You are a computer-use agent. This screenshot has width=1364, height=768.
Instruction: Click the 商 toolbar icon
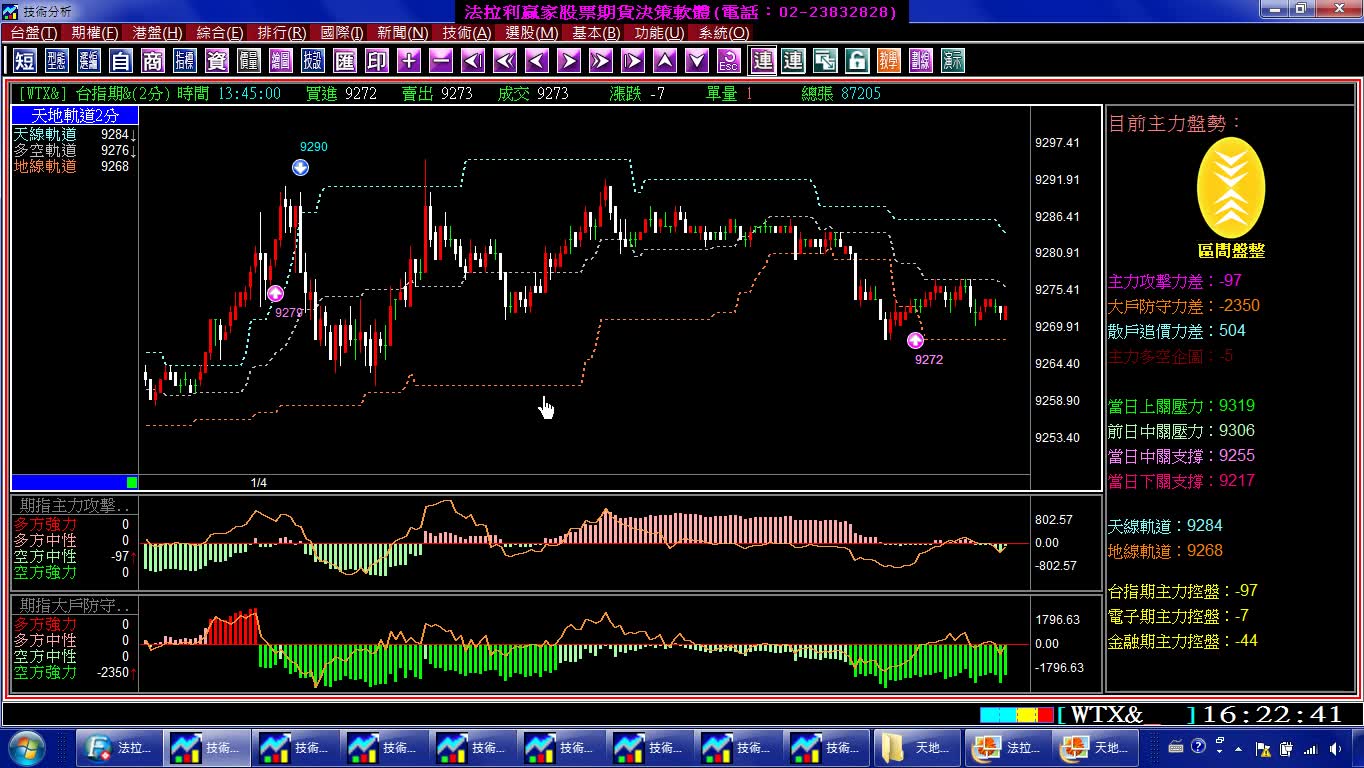[153, 61]
